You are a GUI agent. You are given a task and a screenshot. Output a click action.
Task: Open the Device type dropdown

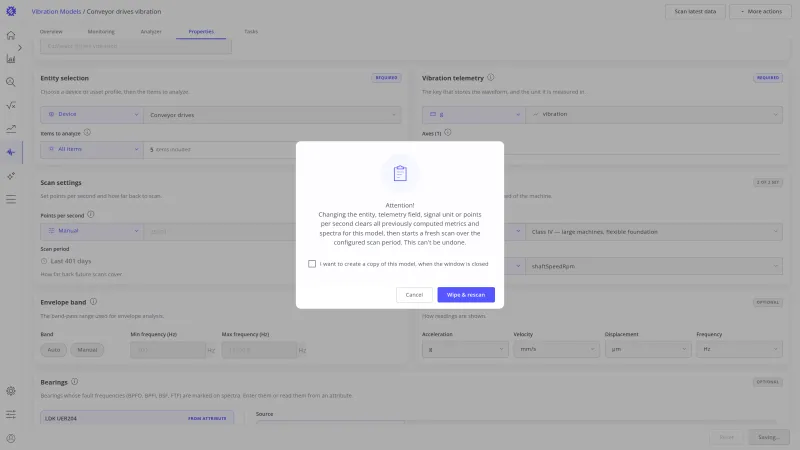(92, 114)
